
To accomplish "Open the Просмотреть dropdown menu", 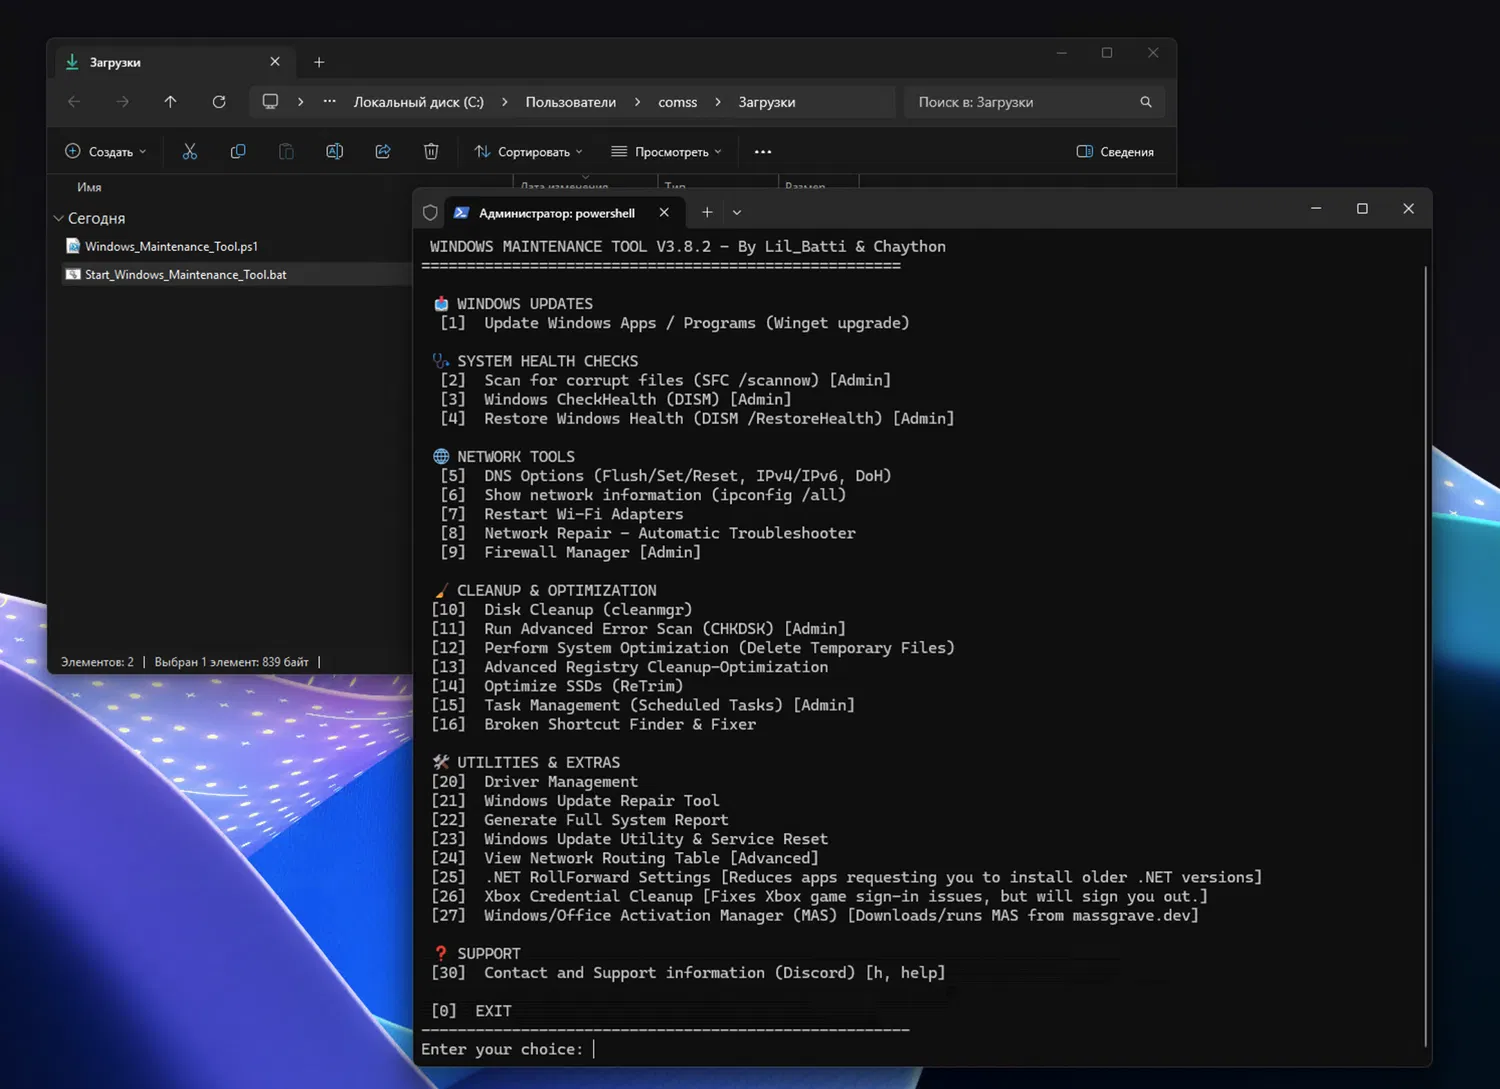I will coord(666,152).
